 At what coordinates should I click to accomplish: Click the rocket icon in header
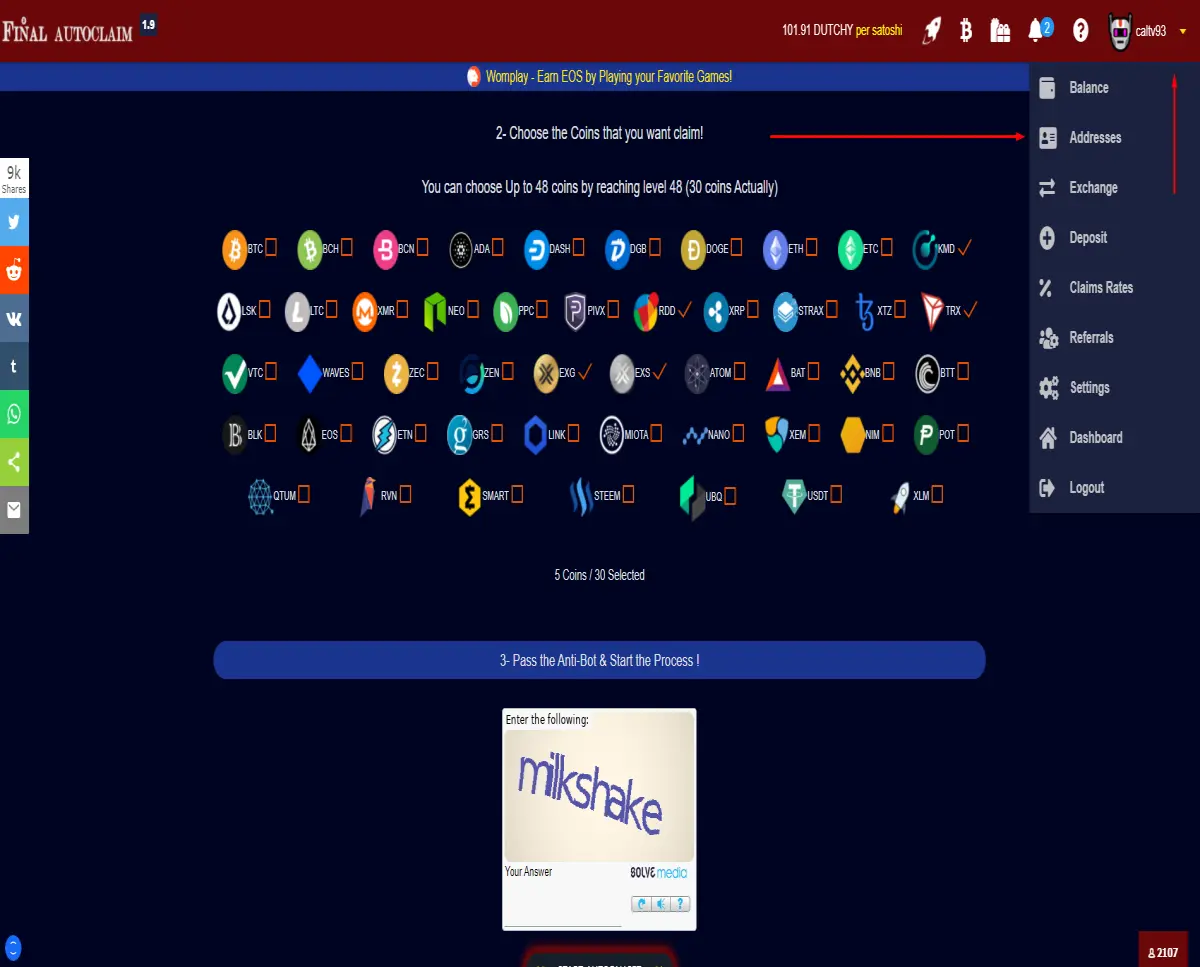(x=931, y=31)
